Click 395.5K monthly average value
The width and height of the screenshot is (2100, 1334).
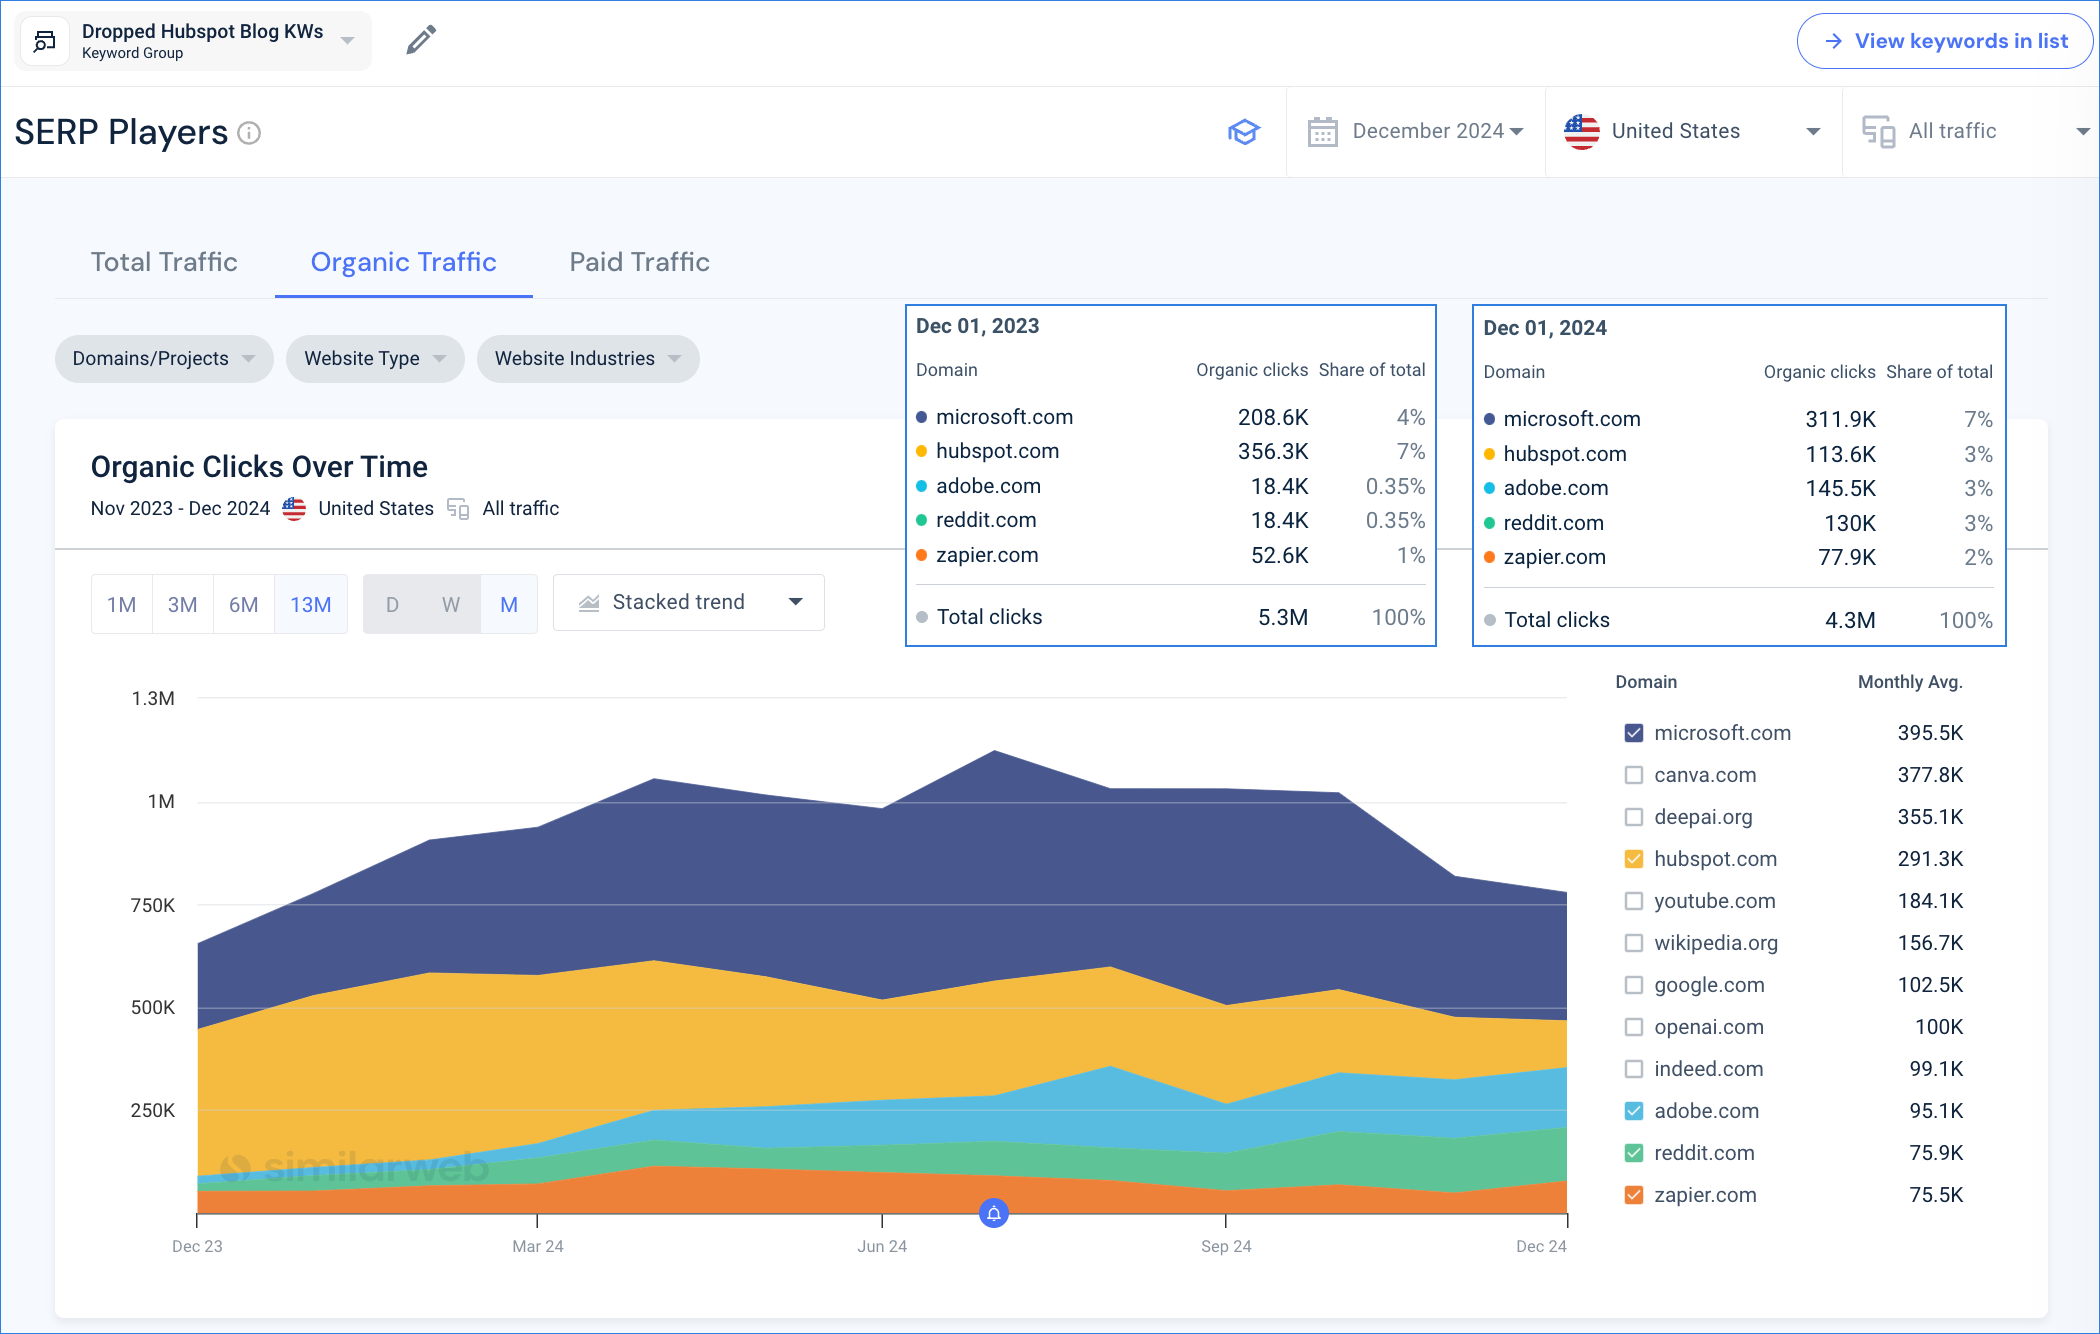click(x=1930, y=733)
